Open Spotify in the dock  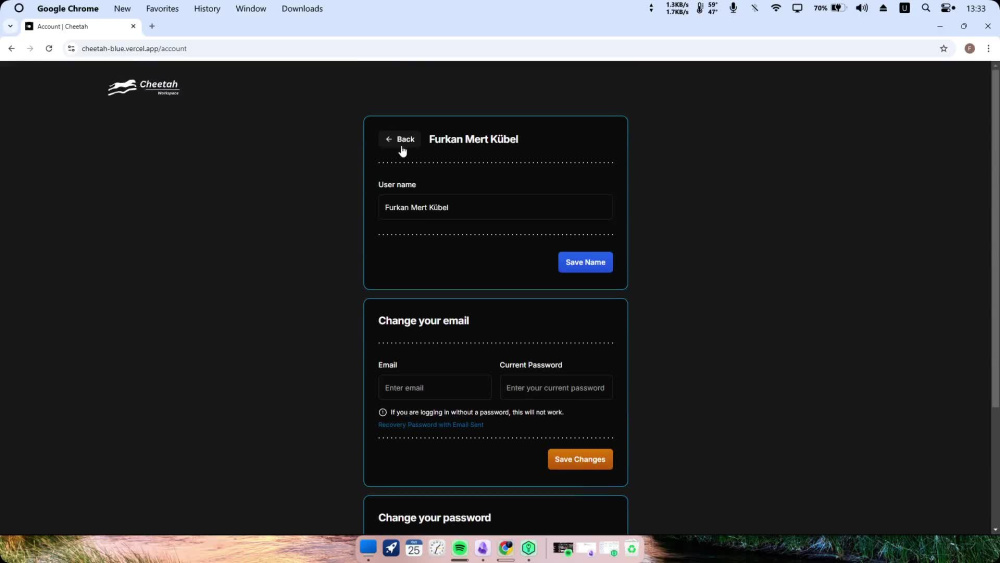460,548
